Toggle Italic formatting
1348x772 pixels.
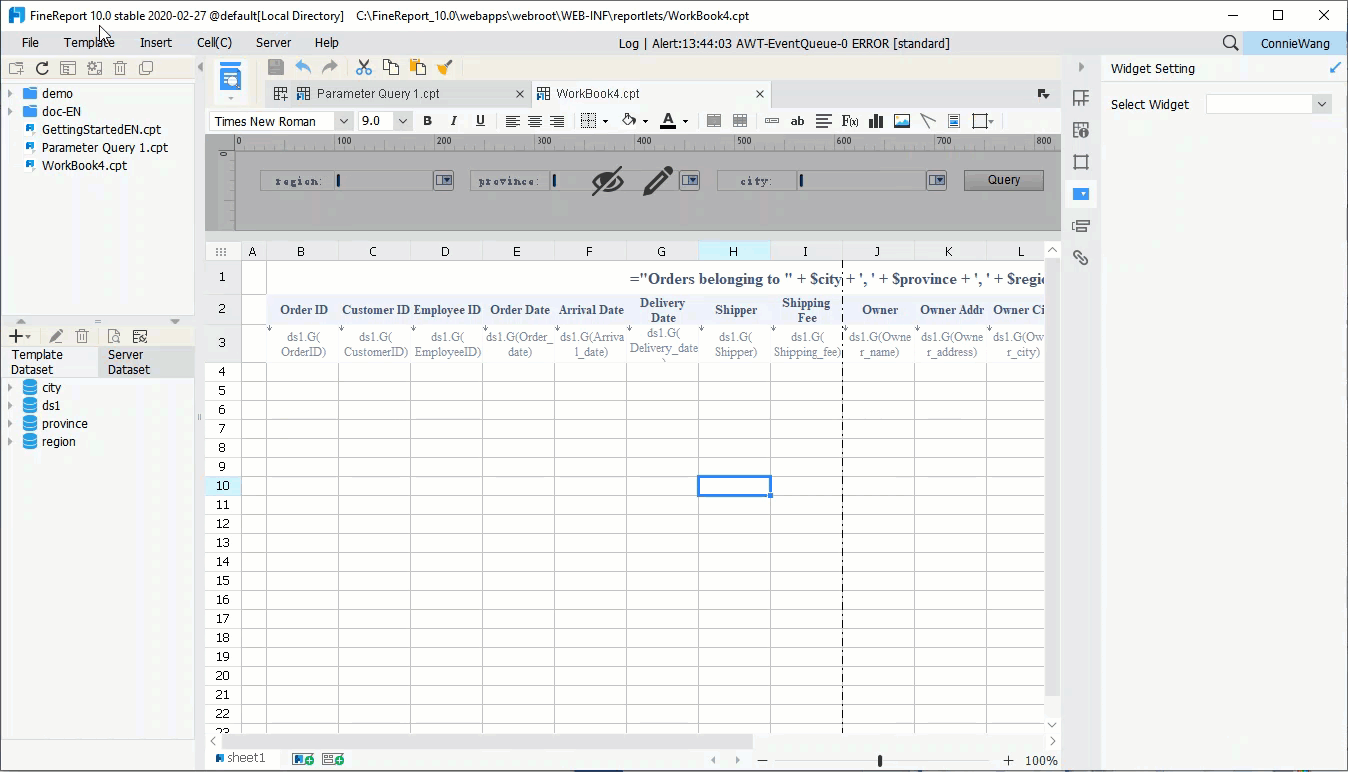pos(454,121)
